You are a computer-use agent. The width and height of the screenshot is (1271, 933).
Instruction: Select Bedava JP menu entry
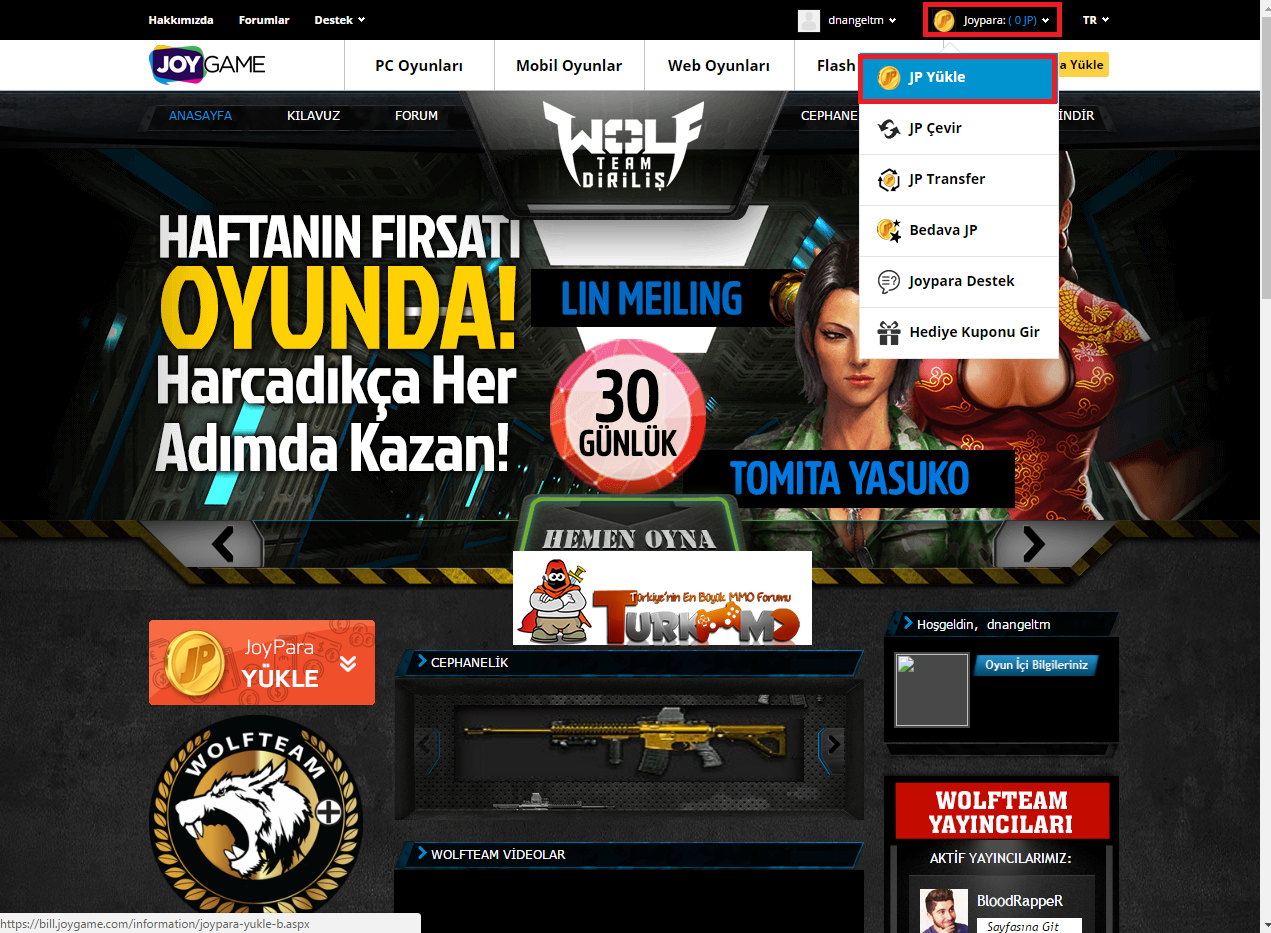[x=958, y=230]
